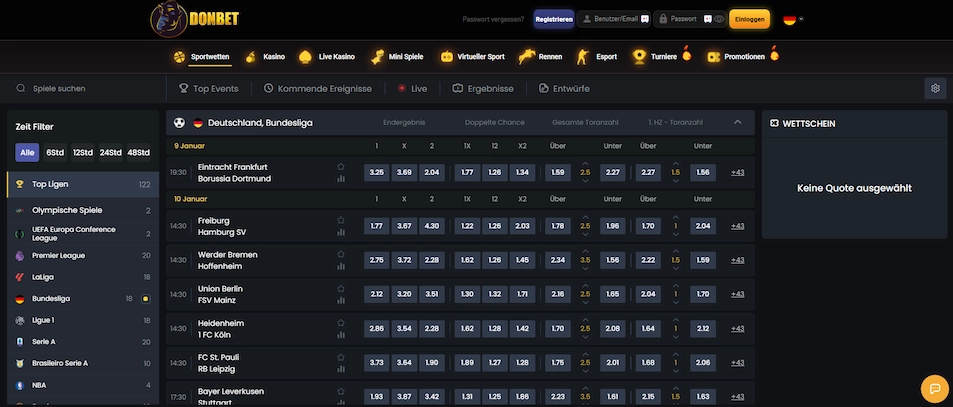
Task: Click the Registrieren button
Action: click(x=554, y=19)
